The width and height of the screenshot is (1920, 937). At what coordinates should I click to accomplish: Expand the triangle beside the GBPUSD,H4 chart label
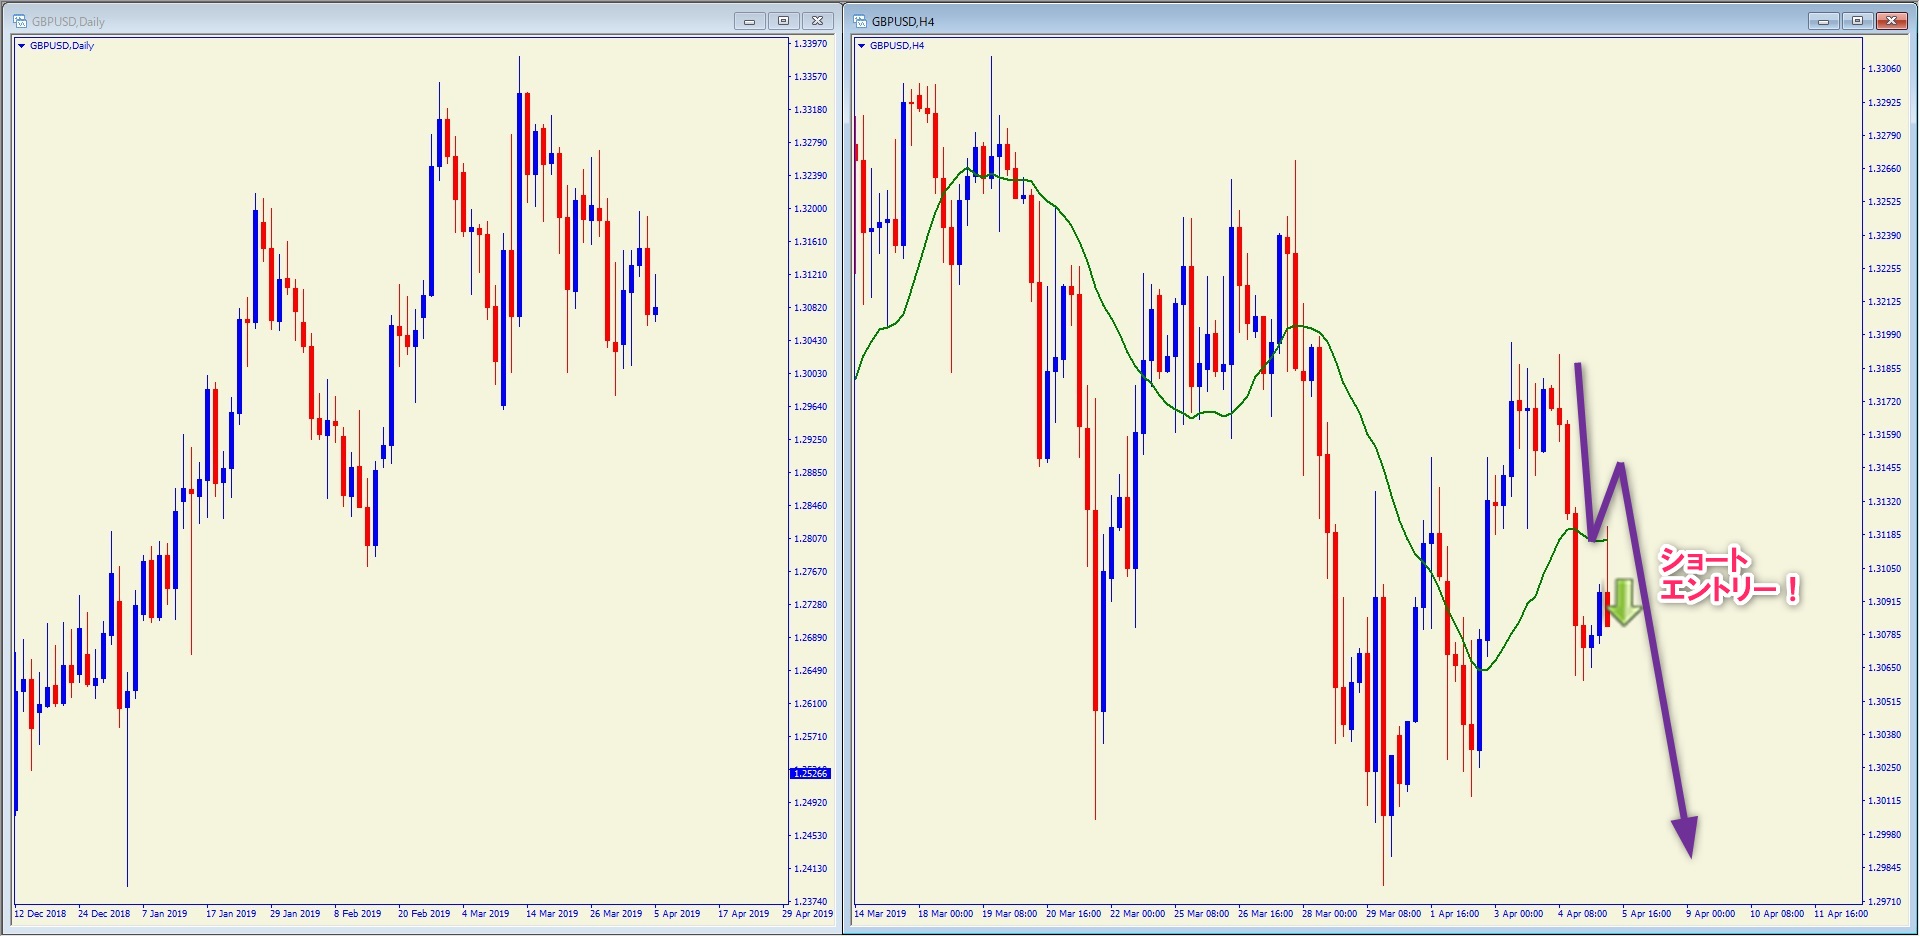tap(861, 46)
